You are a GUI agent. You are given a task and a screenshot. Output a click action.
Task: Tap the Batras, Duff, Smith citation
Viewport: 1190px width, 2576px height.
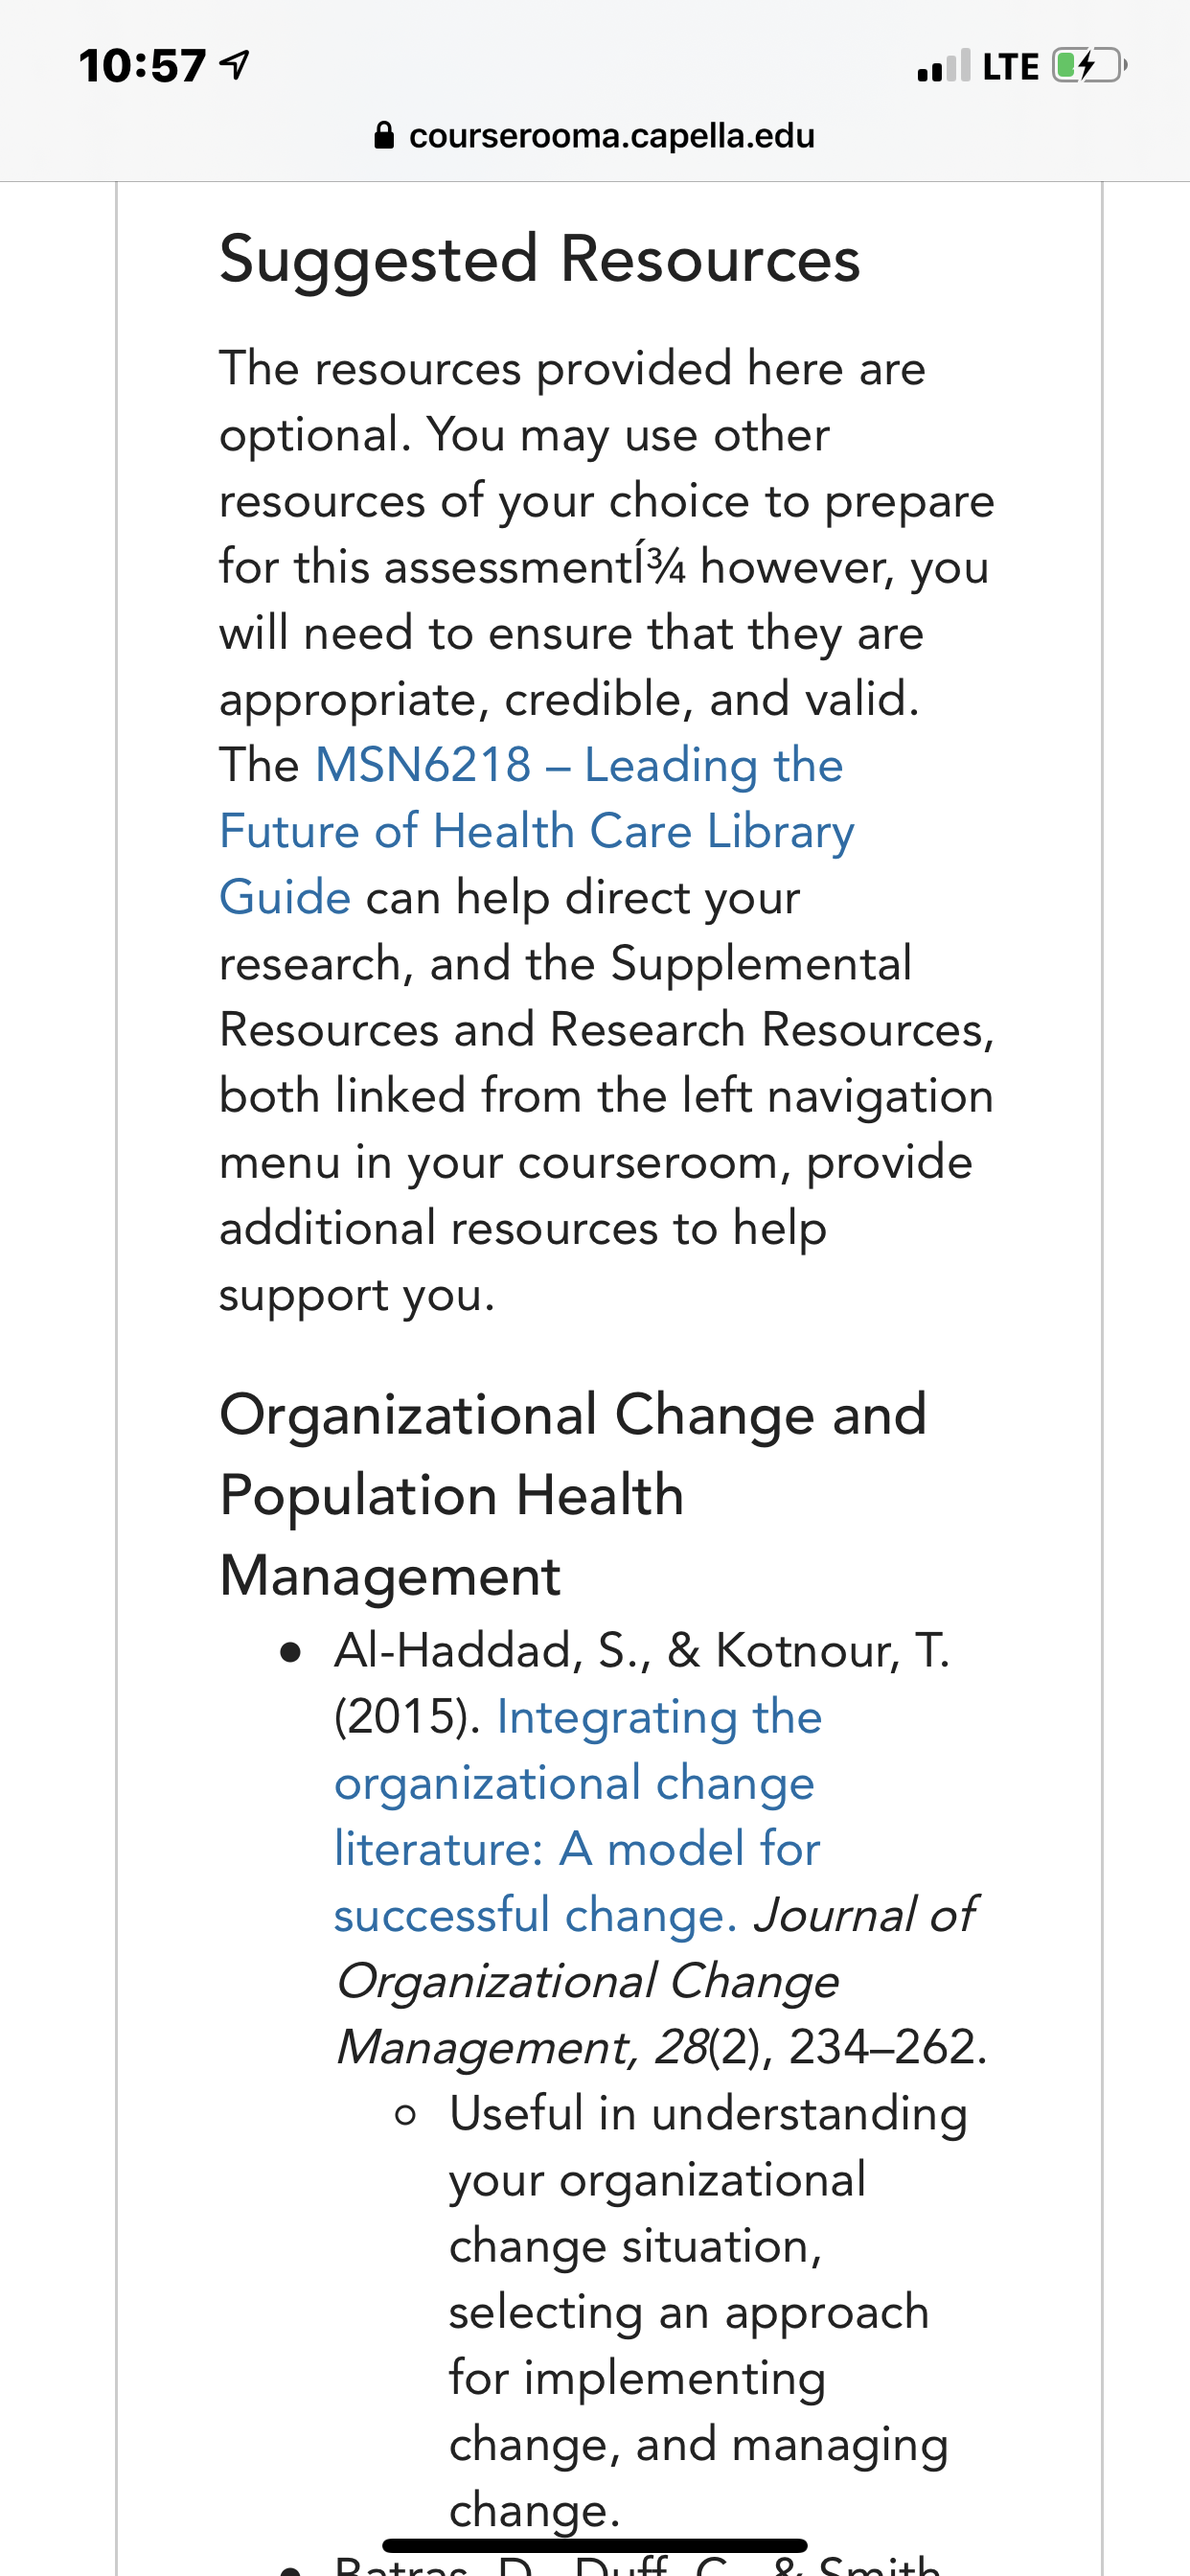pyautogui.click(x=637, y=2565)
